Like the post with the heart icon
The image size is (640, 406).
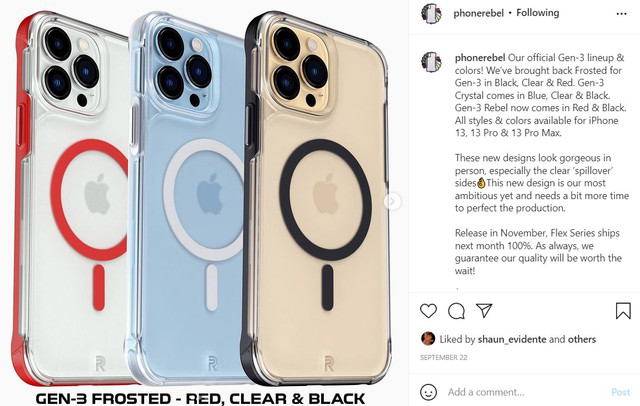tap(428, 311)
